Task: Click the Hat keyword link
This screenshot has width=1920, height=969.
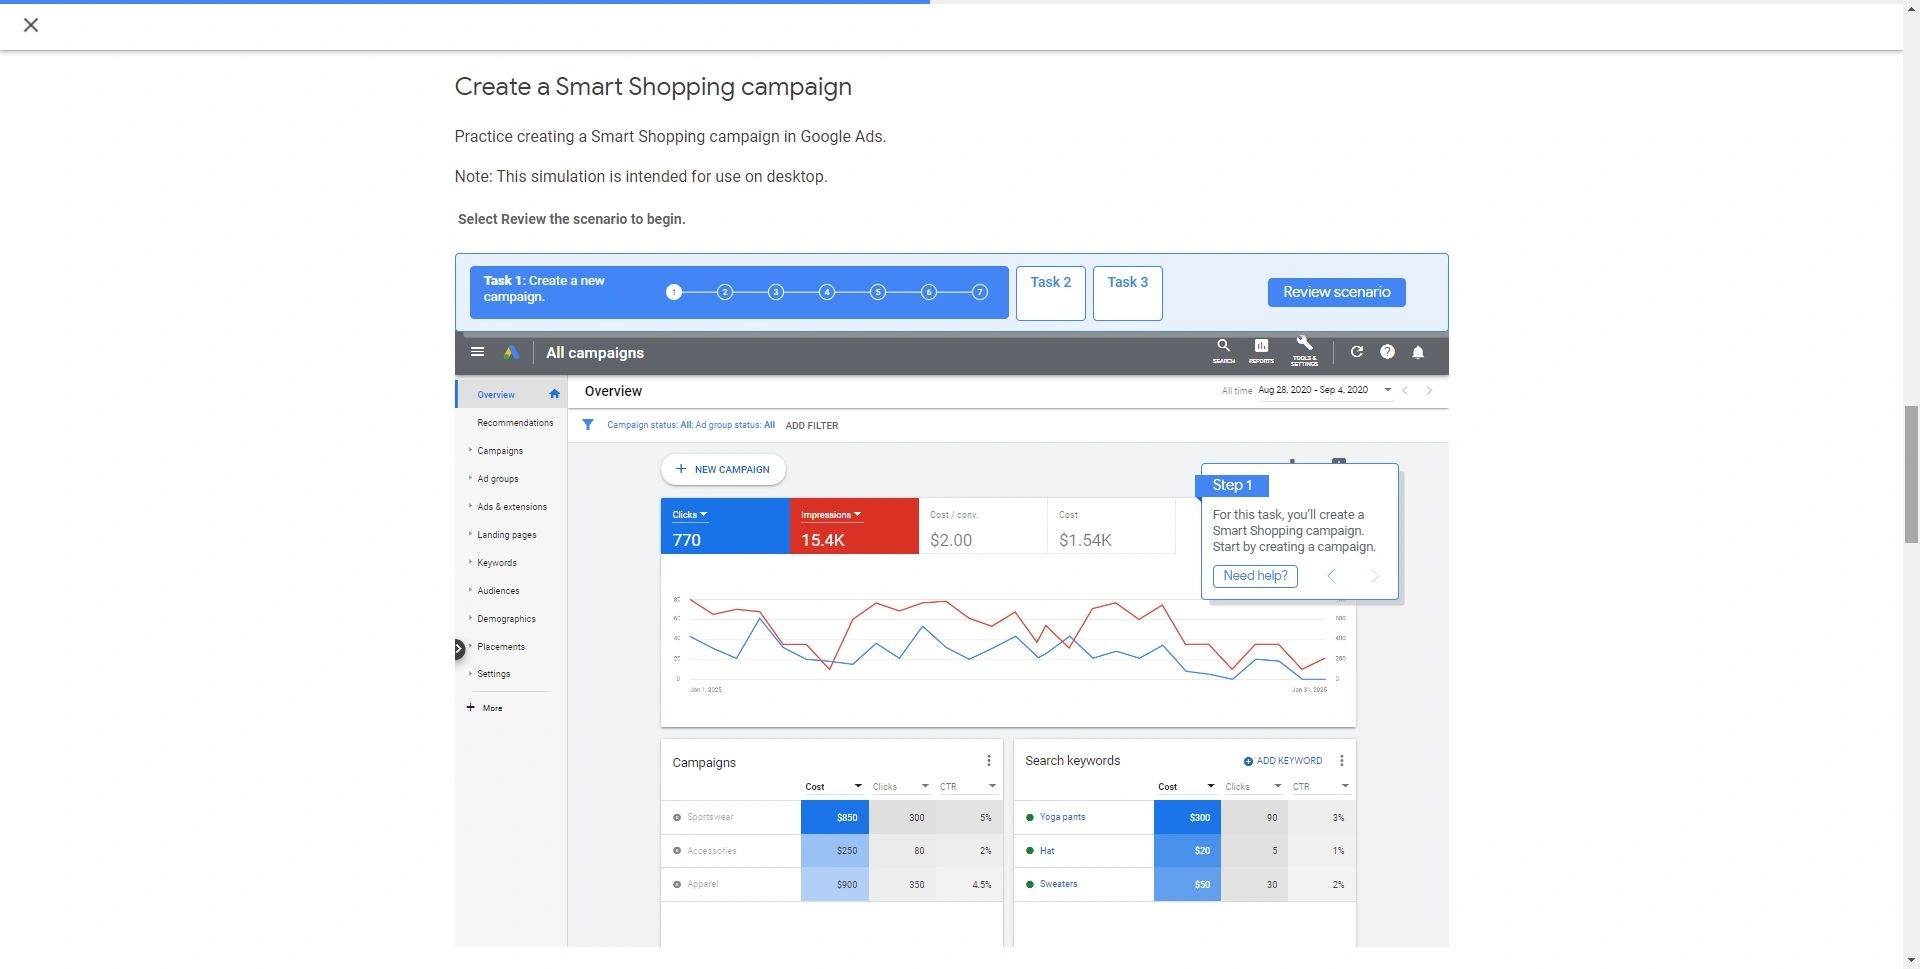Action: tap(1047, 851)
